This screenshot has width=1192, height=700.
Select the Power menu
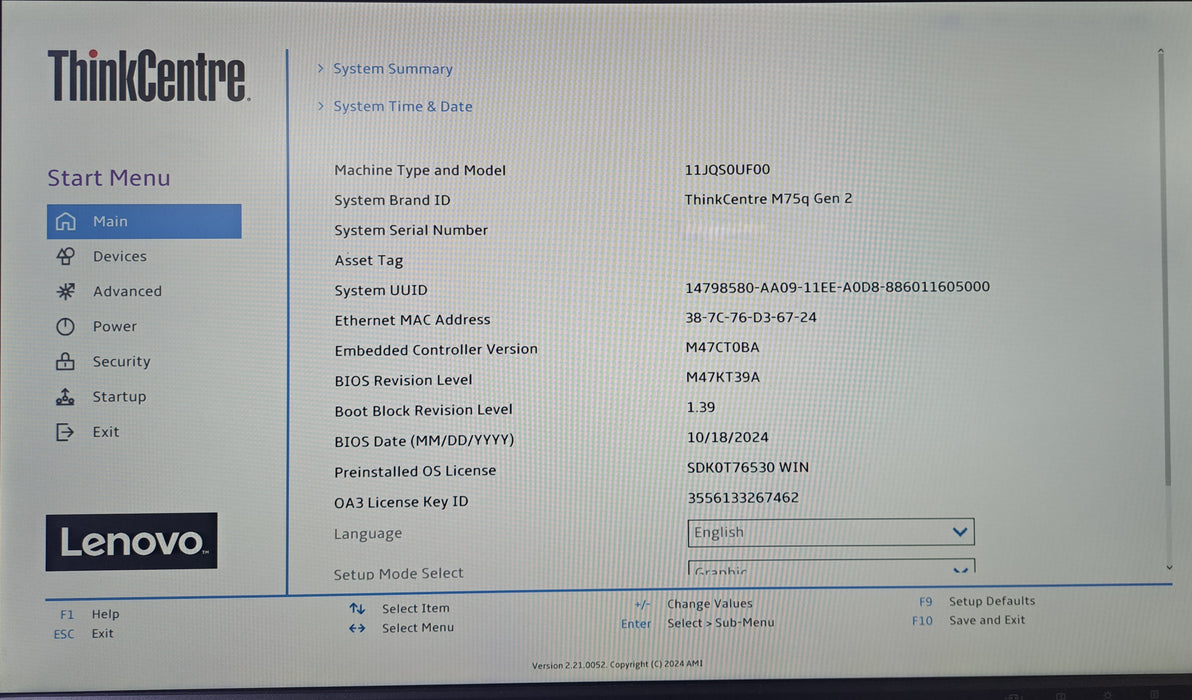click(115, 326)
